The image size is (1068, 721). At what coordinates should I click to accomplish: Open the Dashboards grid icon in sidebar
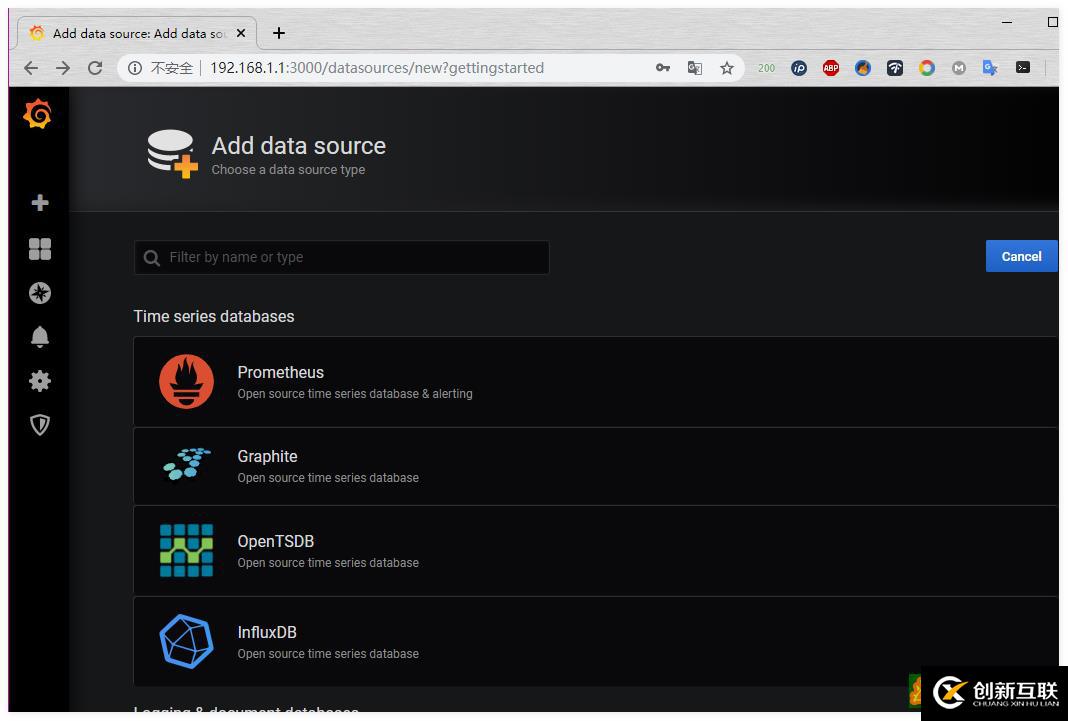point(40,249)
